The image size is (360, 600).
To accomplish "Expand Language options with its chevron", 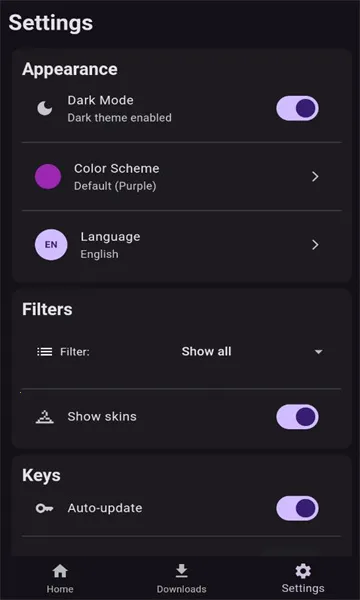I will 315,245.
